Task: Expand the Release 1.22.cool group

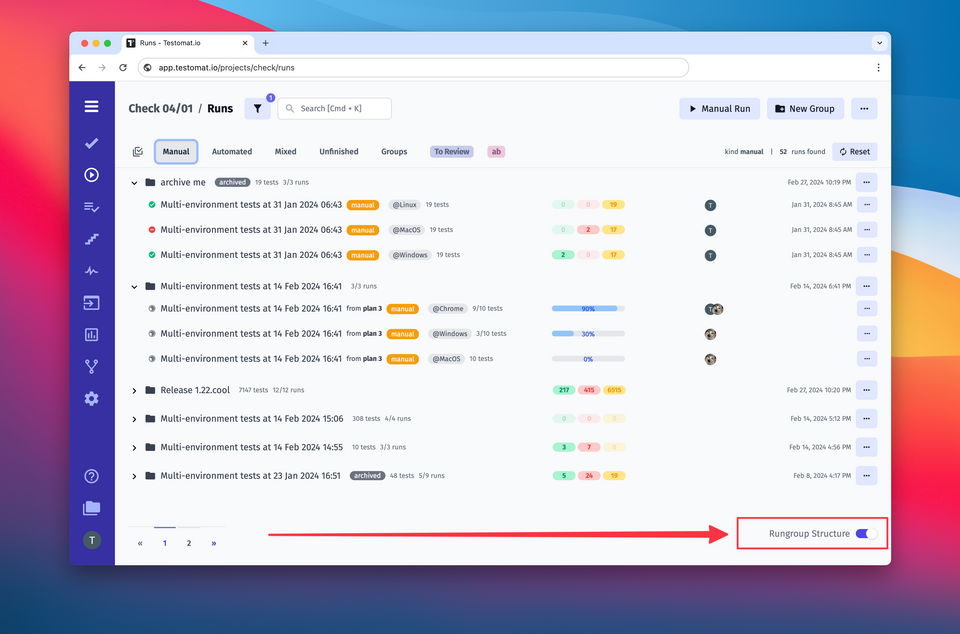Action: pos(134,390)
